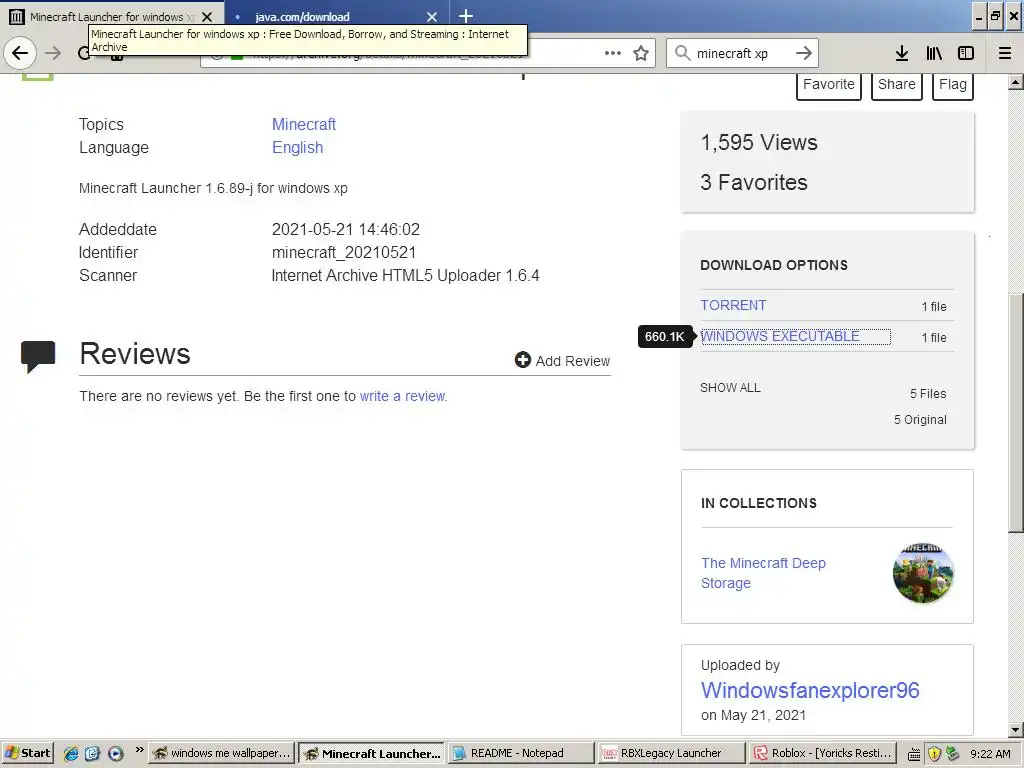Open the Downloads toolbar icon

[902, 53]
